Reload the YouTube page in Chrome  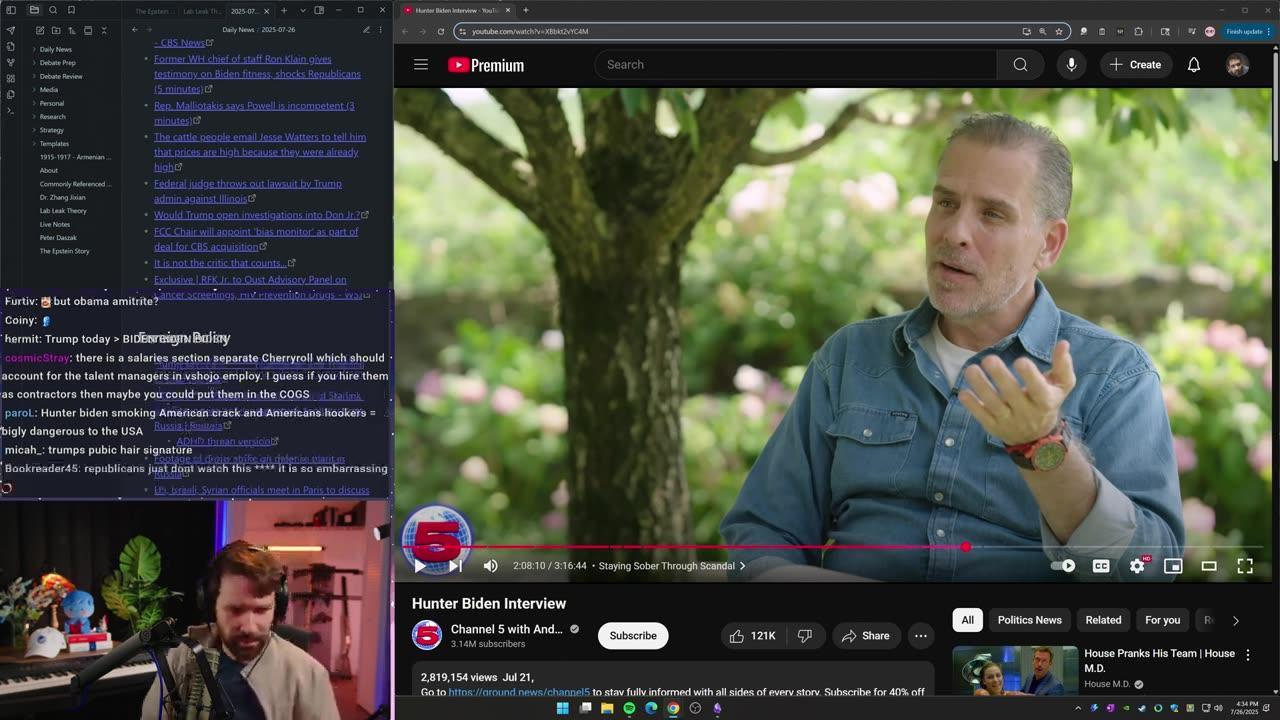click(440, 31)
